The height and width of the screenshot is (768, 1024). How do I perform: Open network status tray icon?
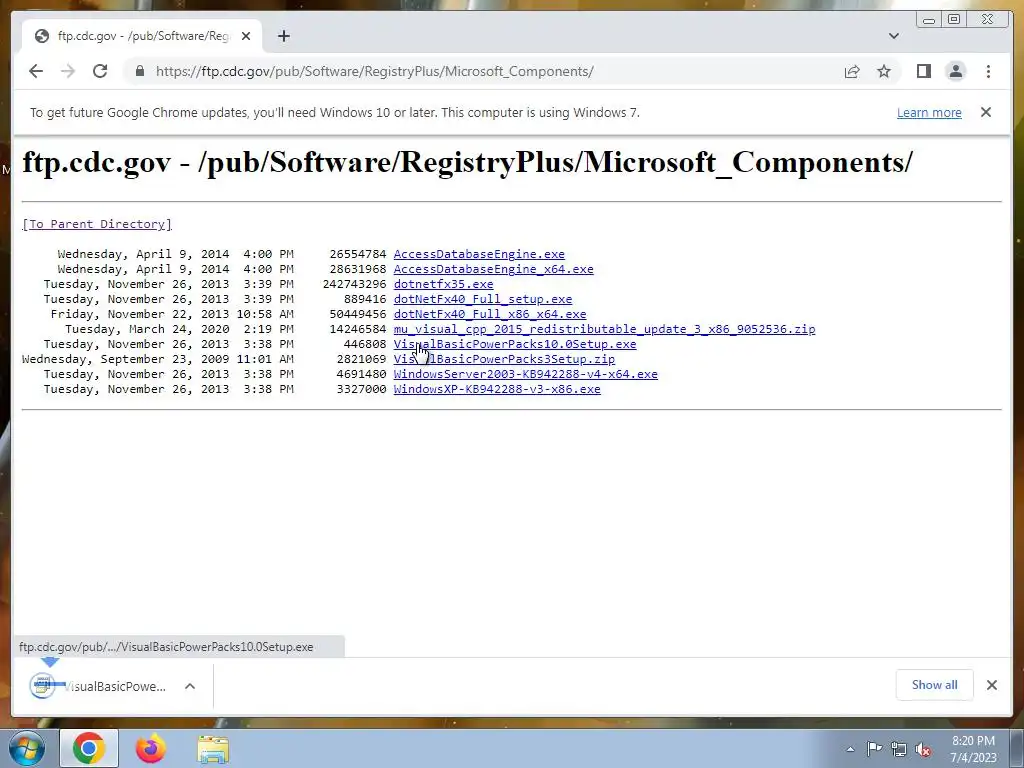point(899,750)
